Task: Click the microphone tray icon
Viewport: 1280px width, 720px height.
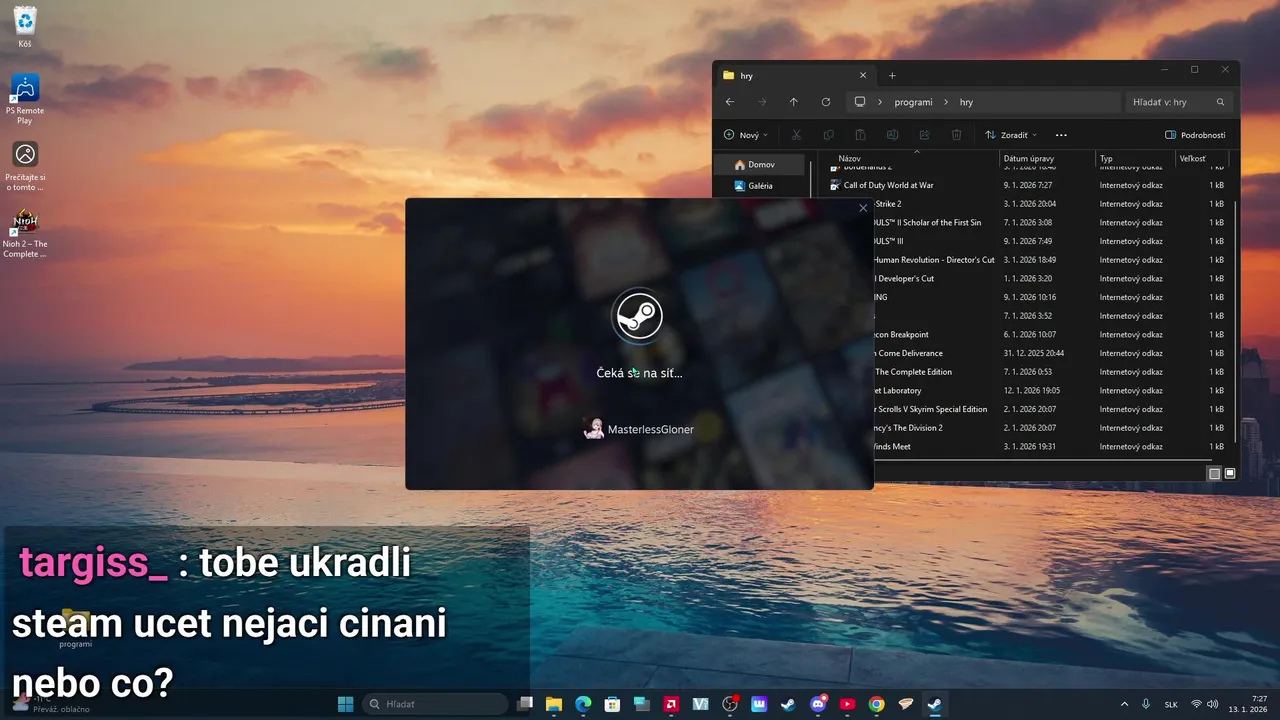Action: click(x=1146, y=704)
